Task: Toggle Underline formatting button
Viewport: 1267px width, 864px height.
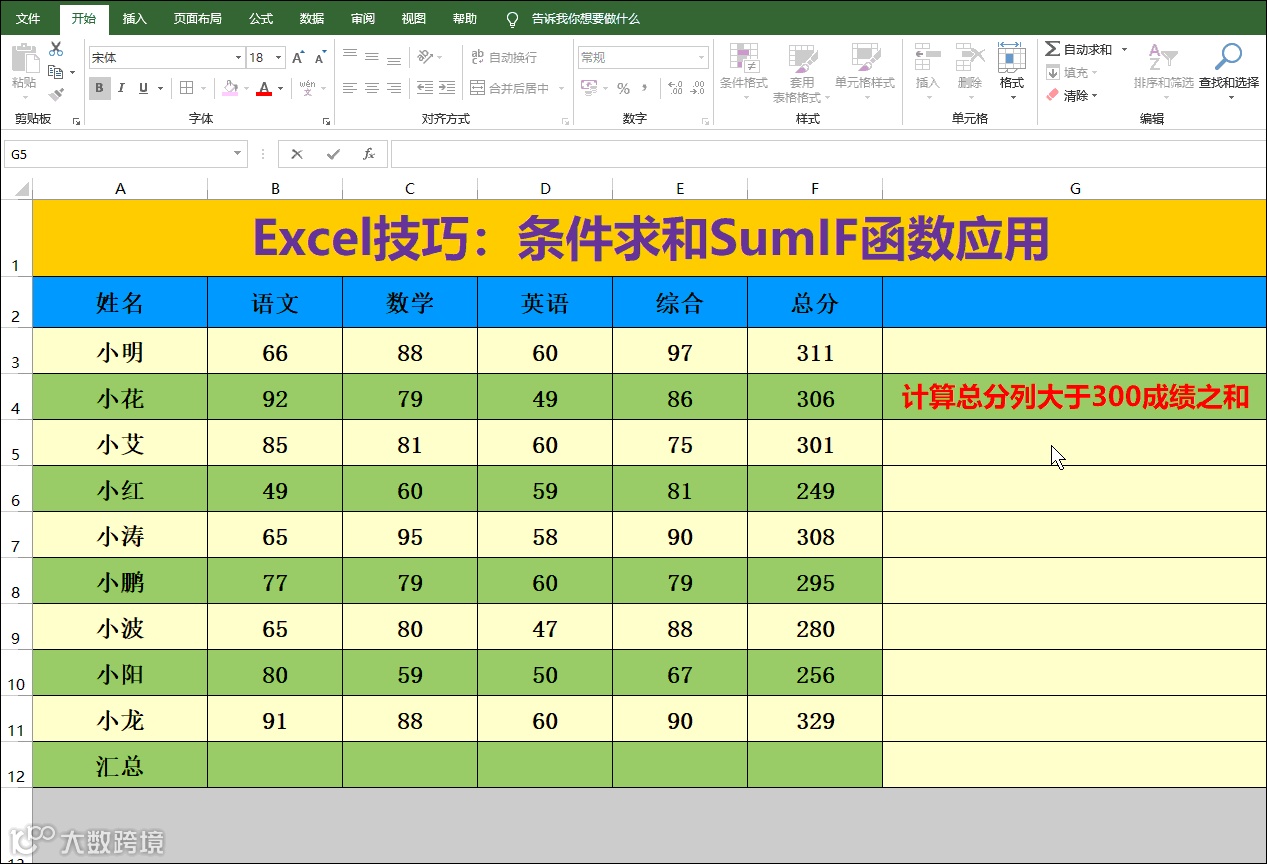Action: [x=144, y=88]
